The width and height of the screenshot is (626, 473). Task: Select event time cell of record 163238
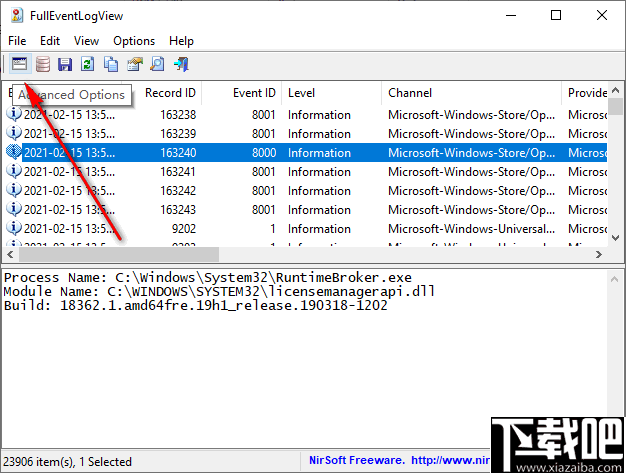69,115
